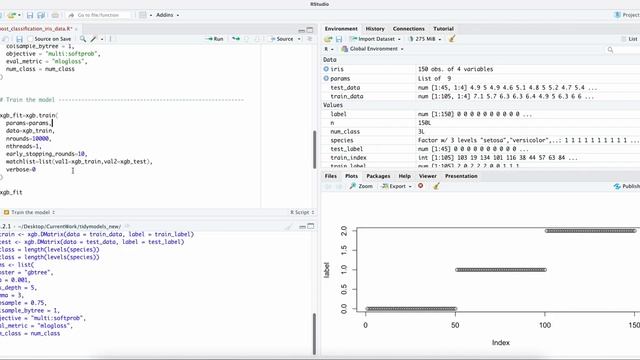Image resolution: width=640 pixels, height=360 pixels.
Task: Select the classification_iris_data.R file tab
Action: point(36,29)
